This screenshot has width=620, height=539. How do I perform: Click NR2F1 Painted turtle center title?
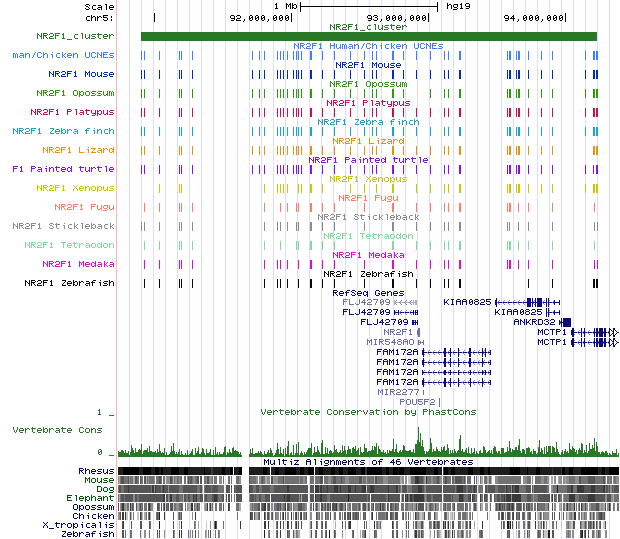[x=368, y=160]
